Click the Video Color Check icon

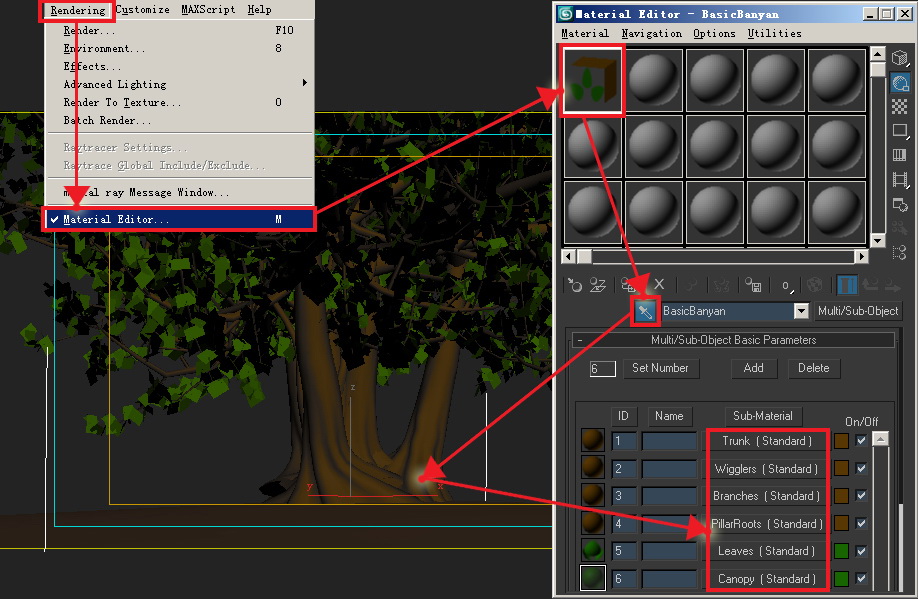point(900,155)
